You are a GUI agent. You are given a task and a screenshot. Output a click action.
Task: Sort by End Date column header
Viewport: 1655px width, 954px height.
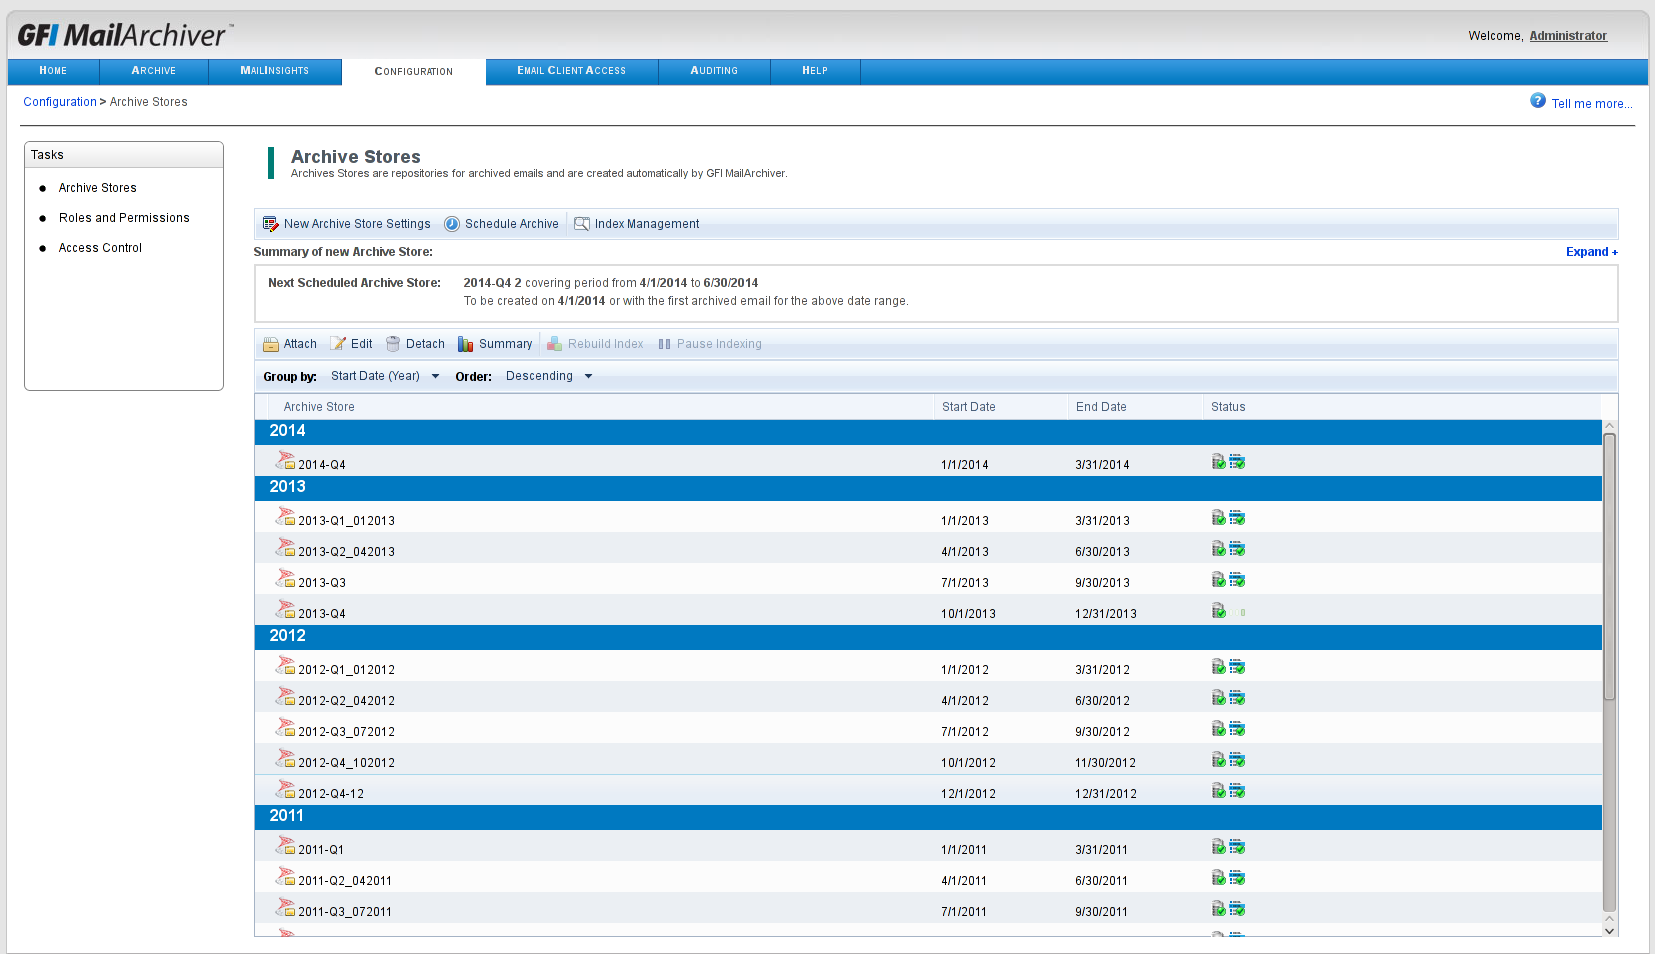[x=1101, y=407]
